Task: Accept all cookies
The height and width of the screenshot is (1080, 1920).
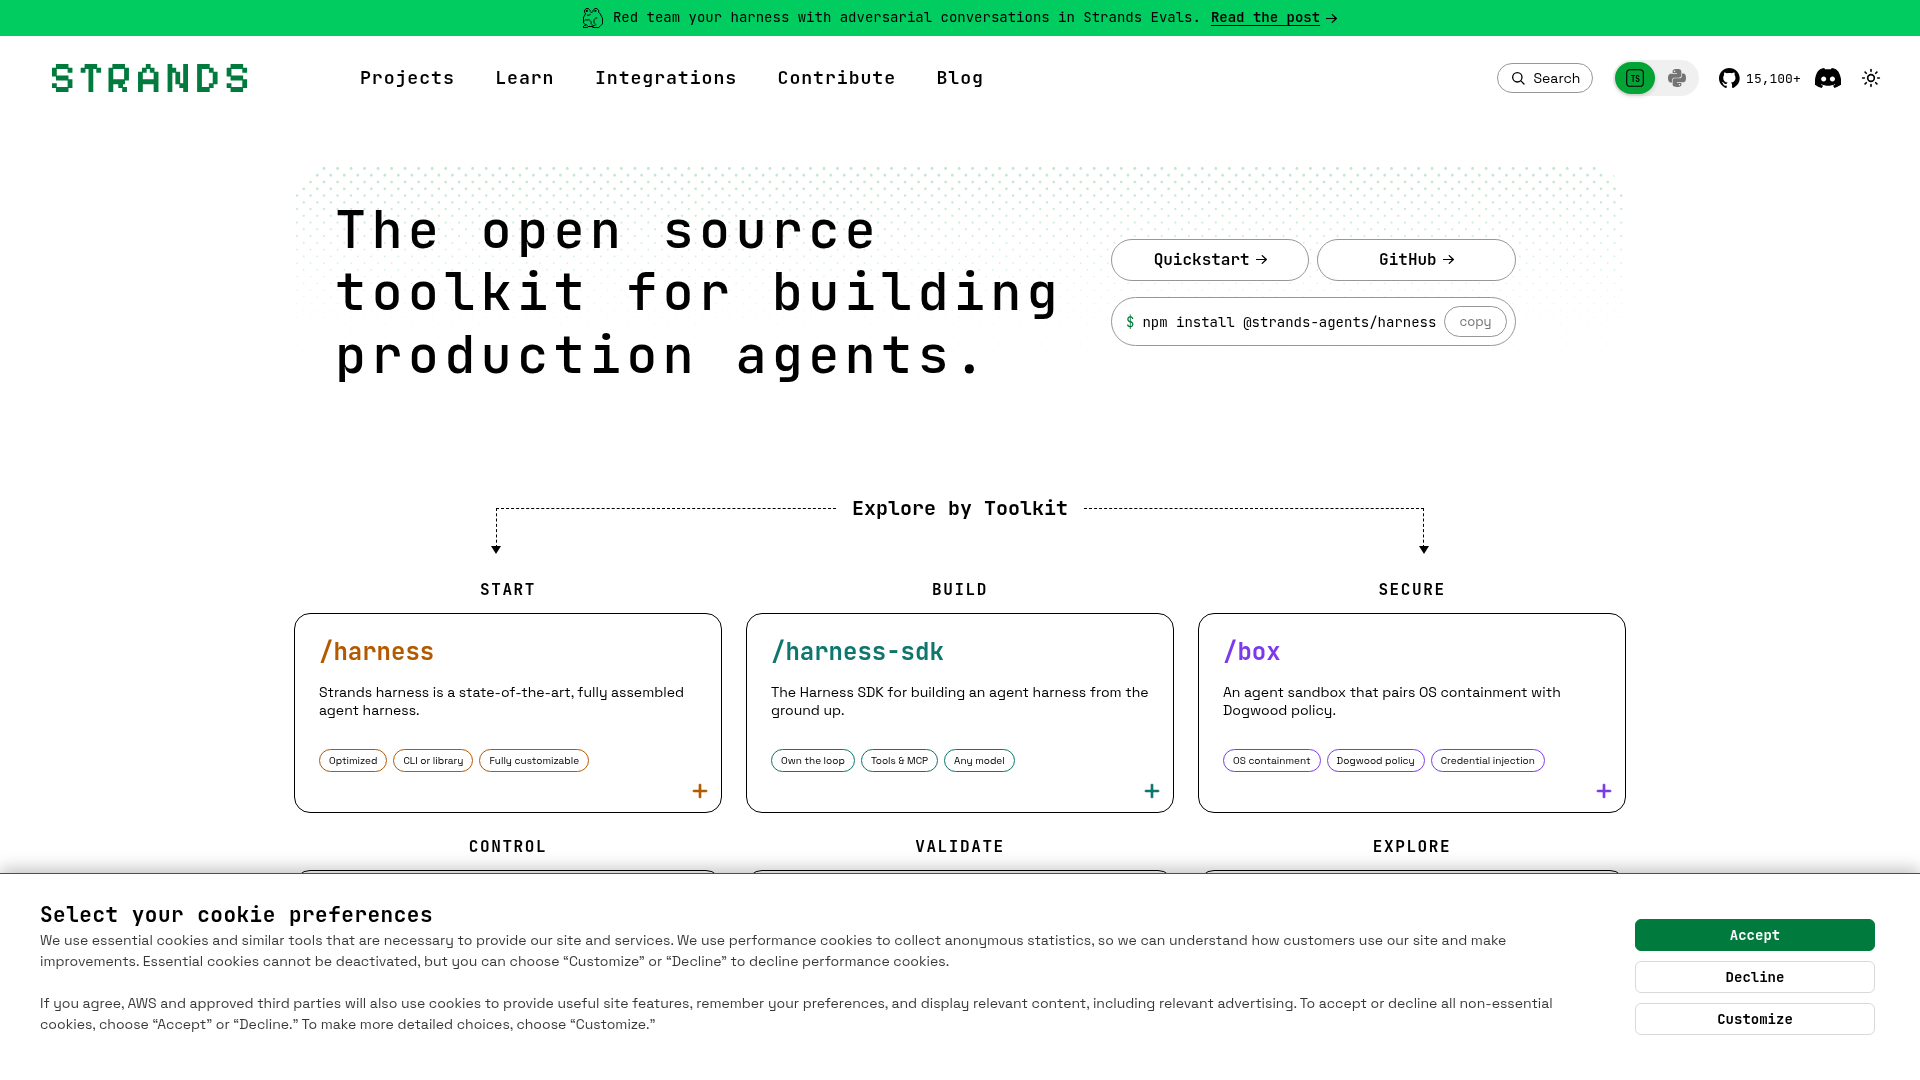Action: (x=1755, y=935)
